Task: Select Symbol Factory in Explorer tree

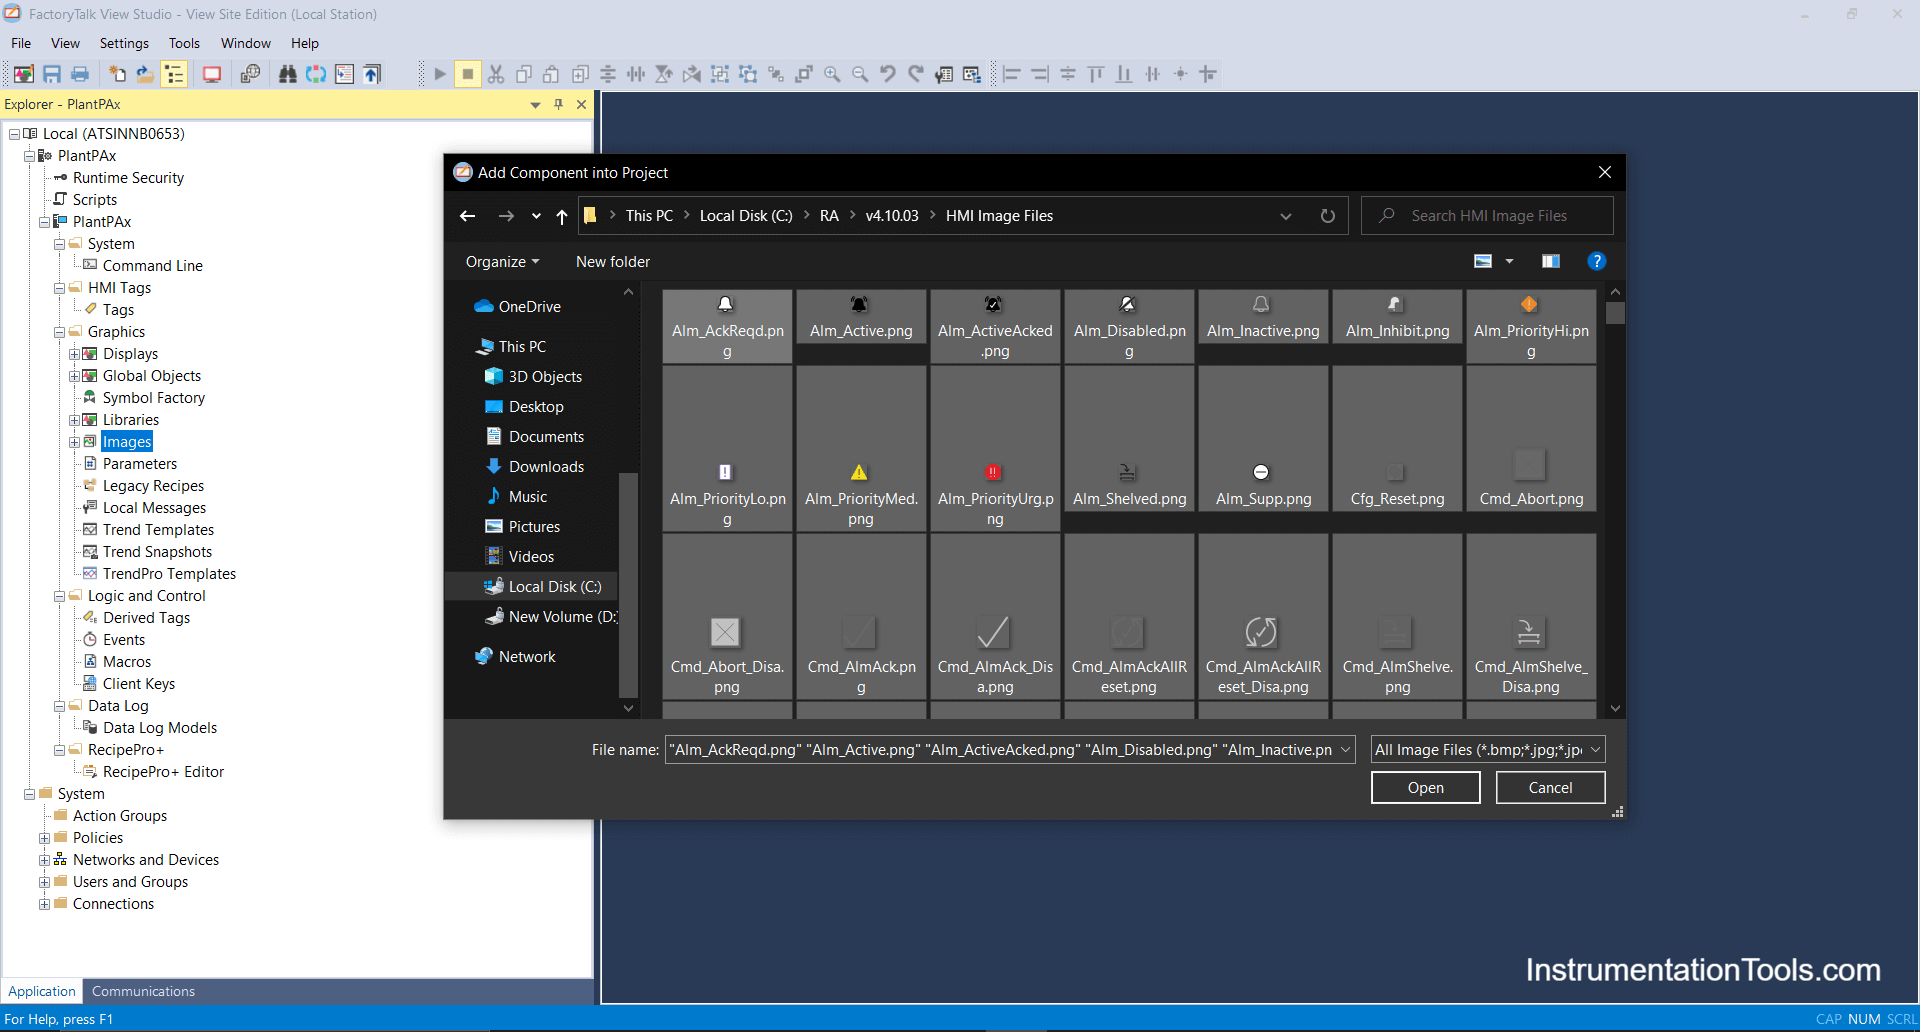Action: [153, 398]
